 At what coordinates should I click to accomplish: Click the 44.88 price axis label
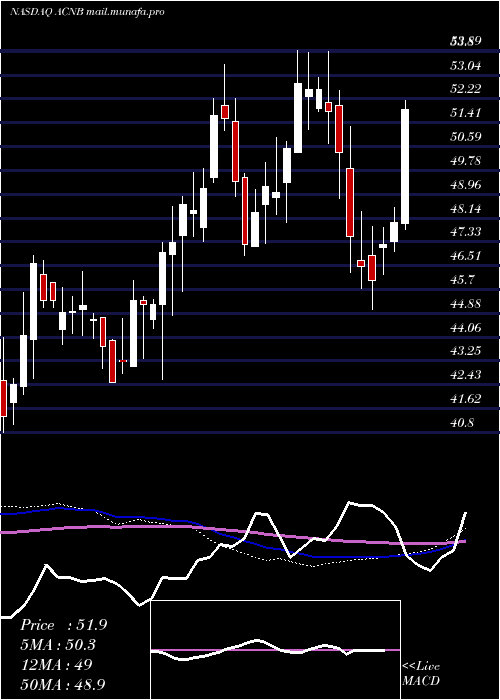(x=466, y=304)
